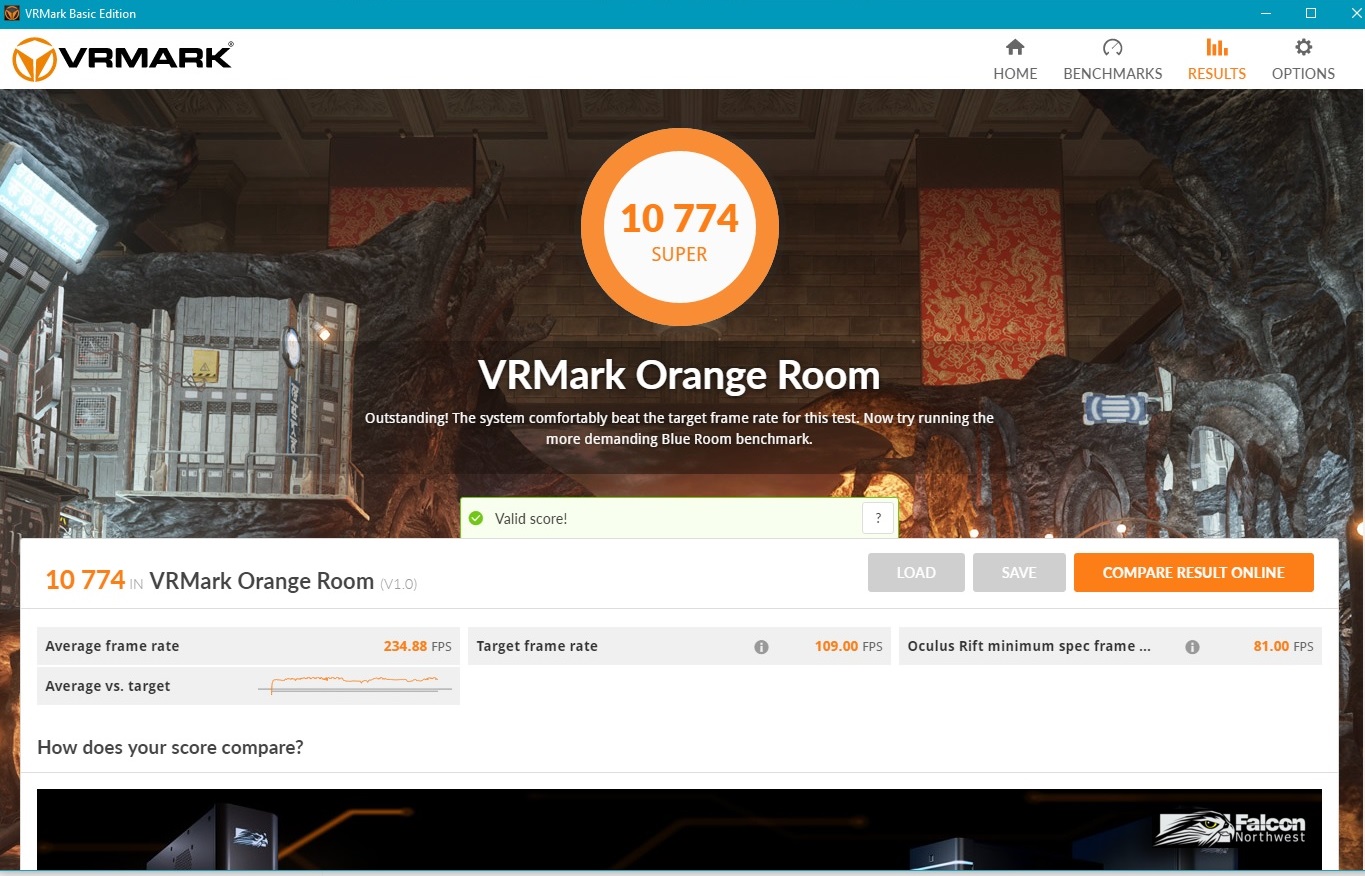This screenshot has width=1365, height=876.
Task: Click the Oculus Rift minimum spec frame label
Action: (1029, 646)
